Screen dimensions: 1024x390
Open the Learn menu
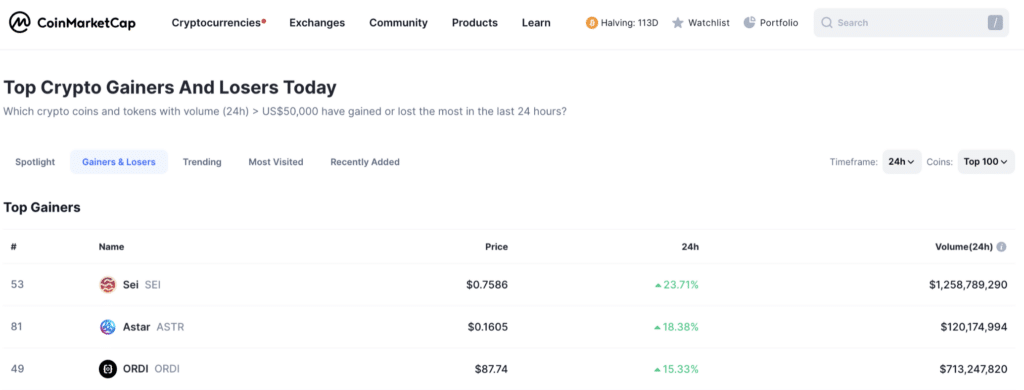[x=536, y=23]
